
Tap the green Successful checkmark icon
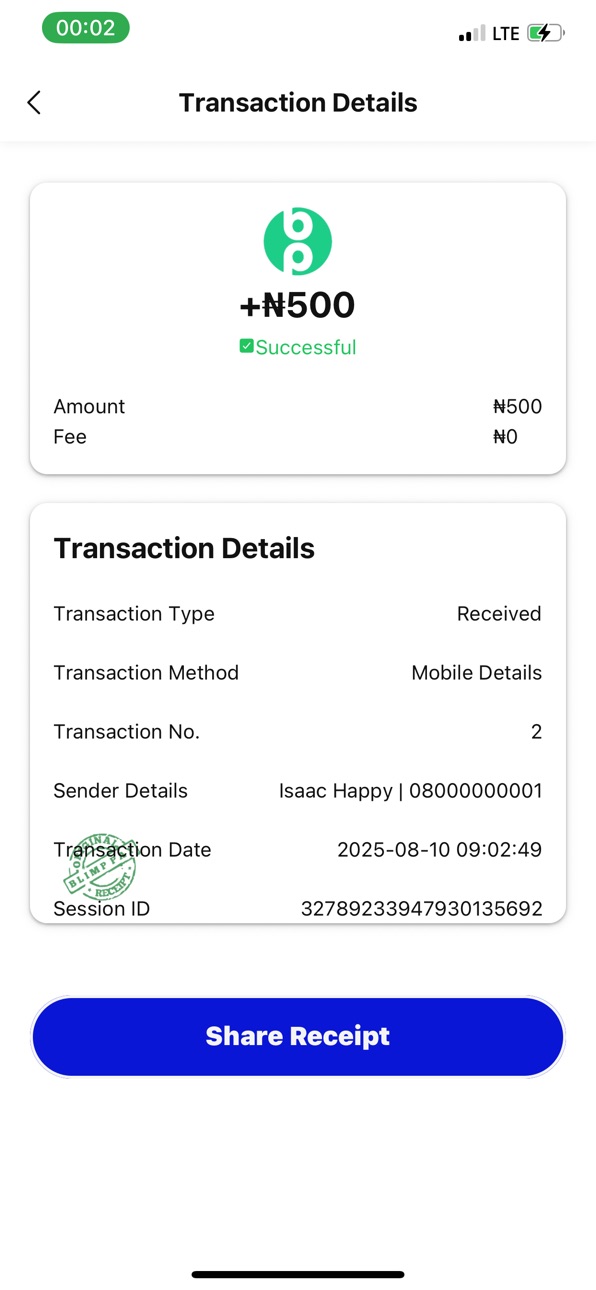pos(246,346)
